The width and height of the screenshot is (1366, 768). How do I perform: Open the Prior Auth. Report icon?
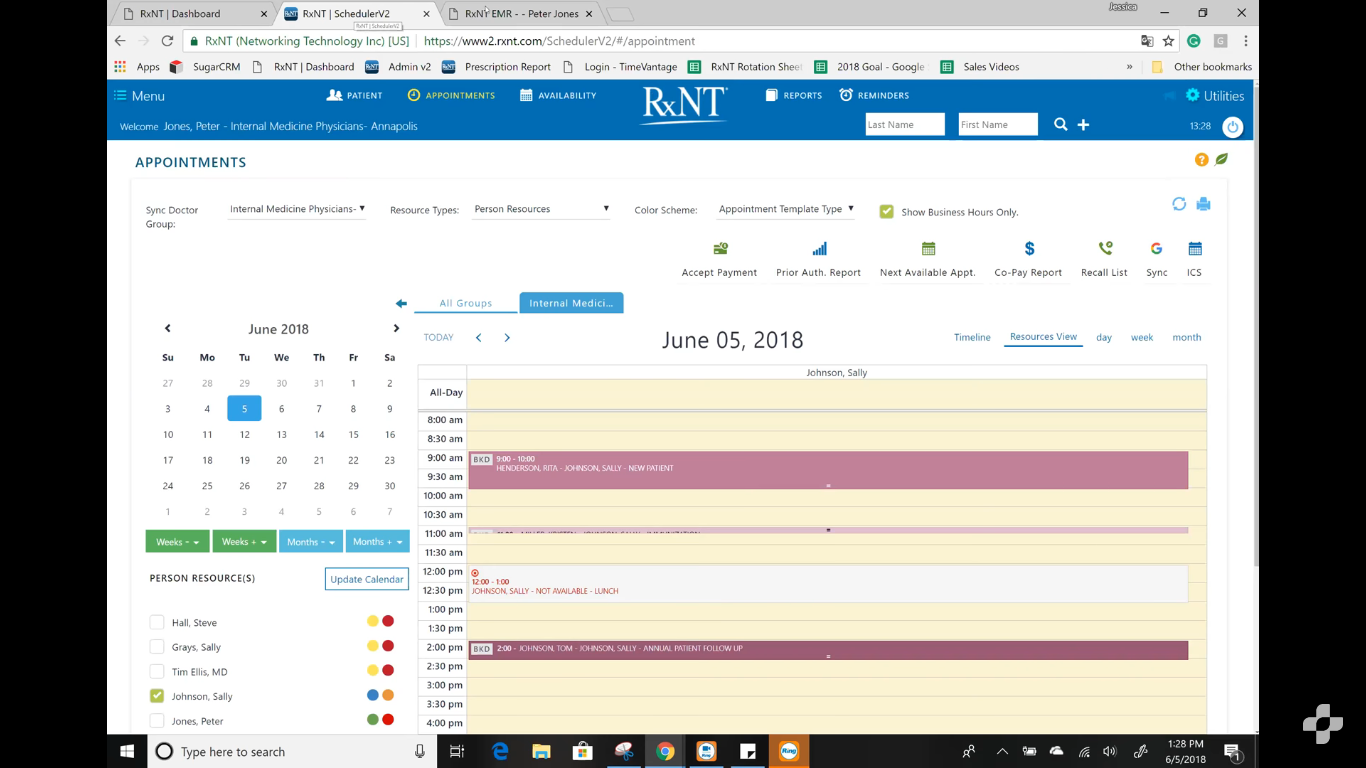click(x=819, y=249)
